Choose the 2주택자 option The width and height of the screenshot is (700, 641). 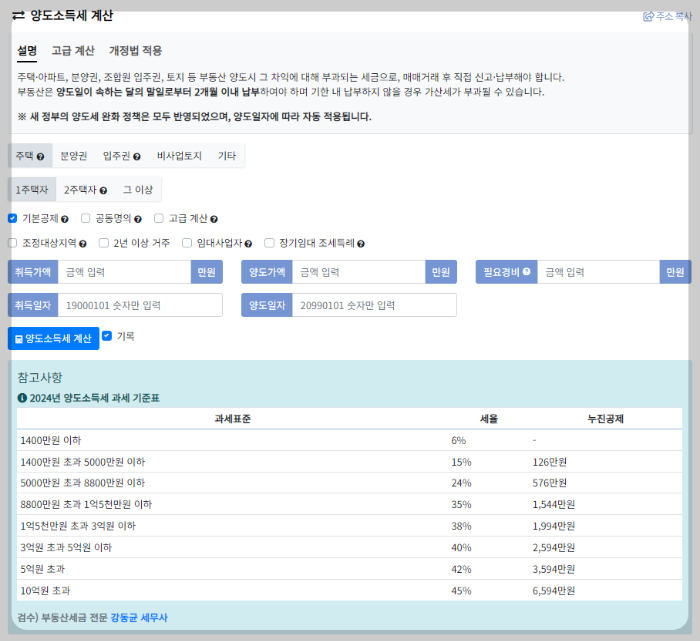point(85,190)
